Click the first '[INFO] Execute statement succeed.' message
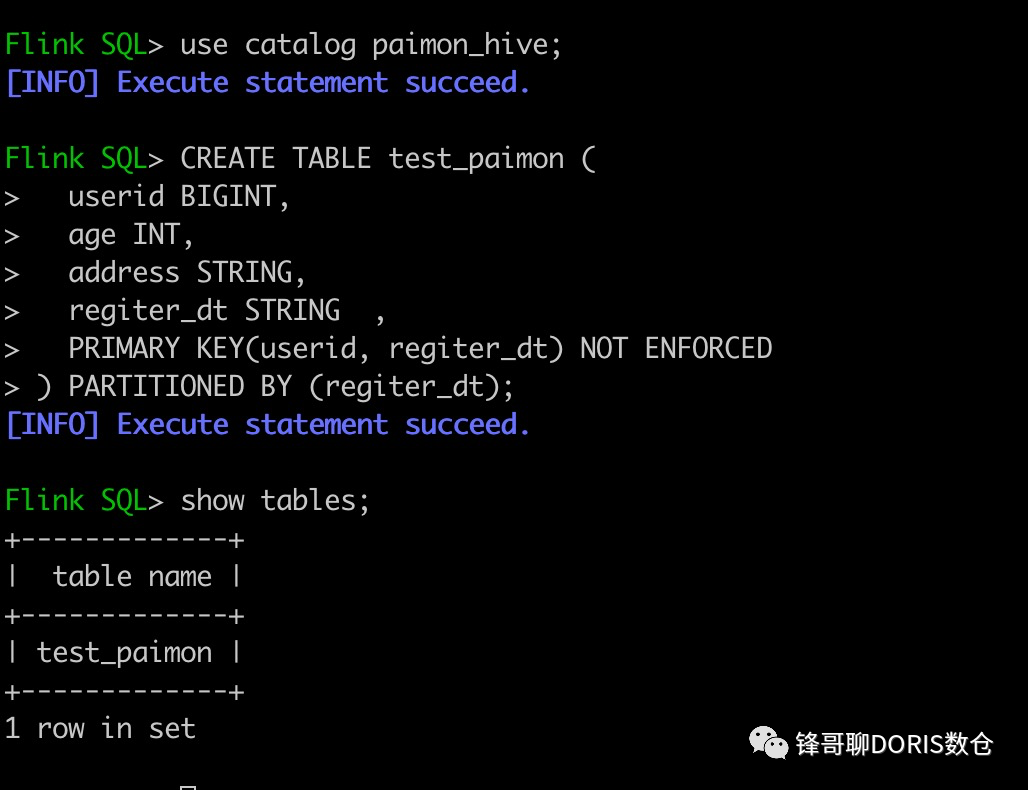 [x=267, y=83]
